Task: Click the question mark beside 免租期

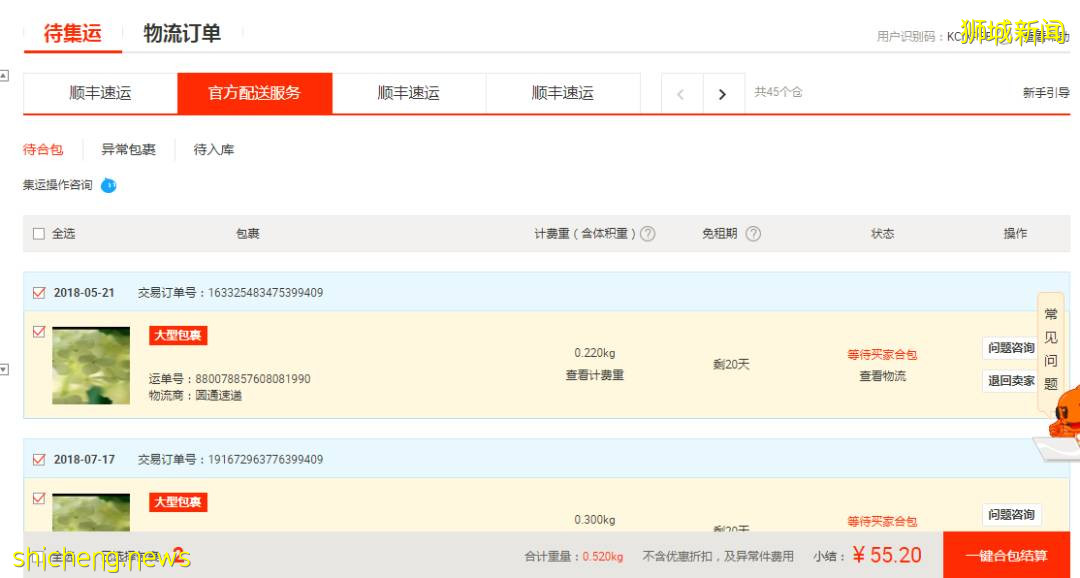Action: (x=752, y=233)
